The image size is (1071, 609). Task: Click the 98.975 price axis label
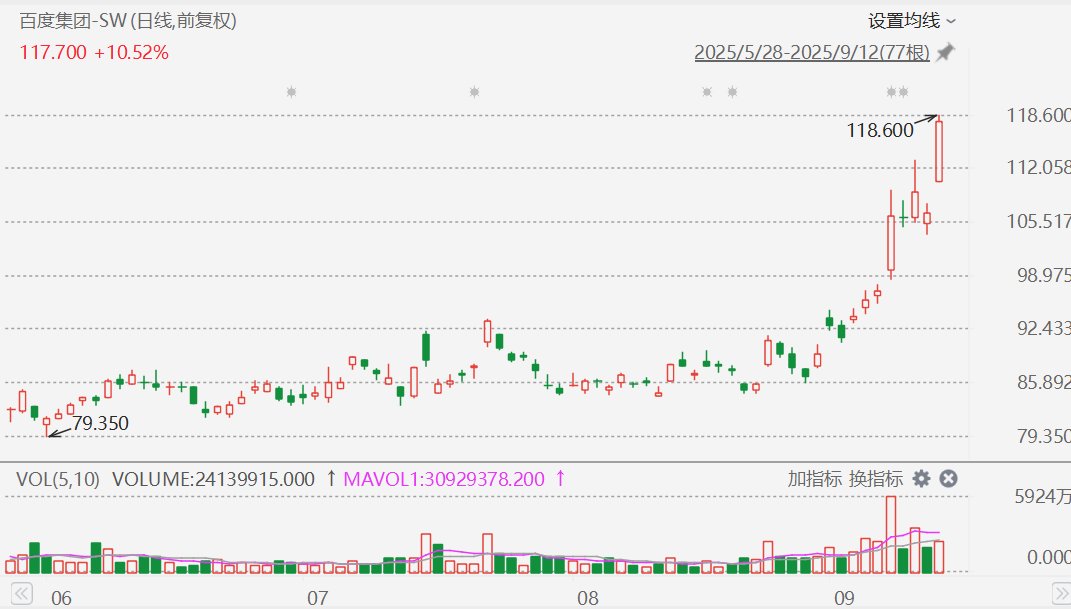tap(1043, 275)
